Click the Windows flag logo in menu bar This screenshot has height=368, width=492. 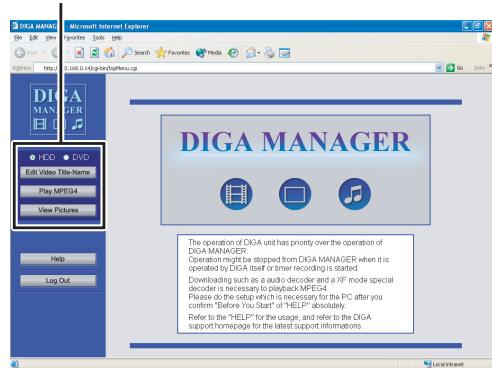click(486, 38)
